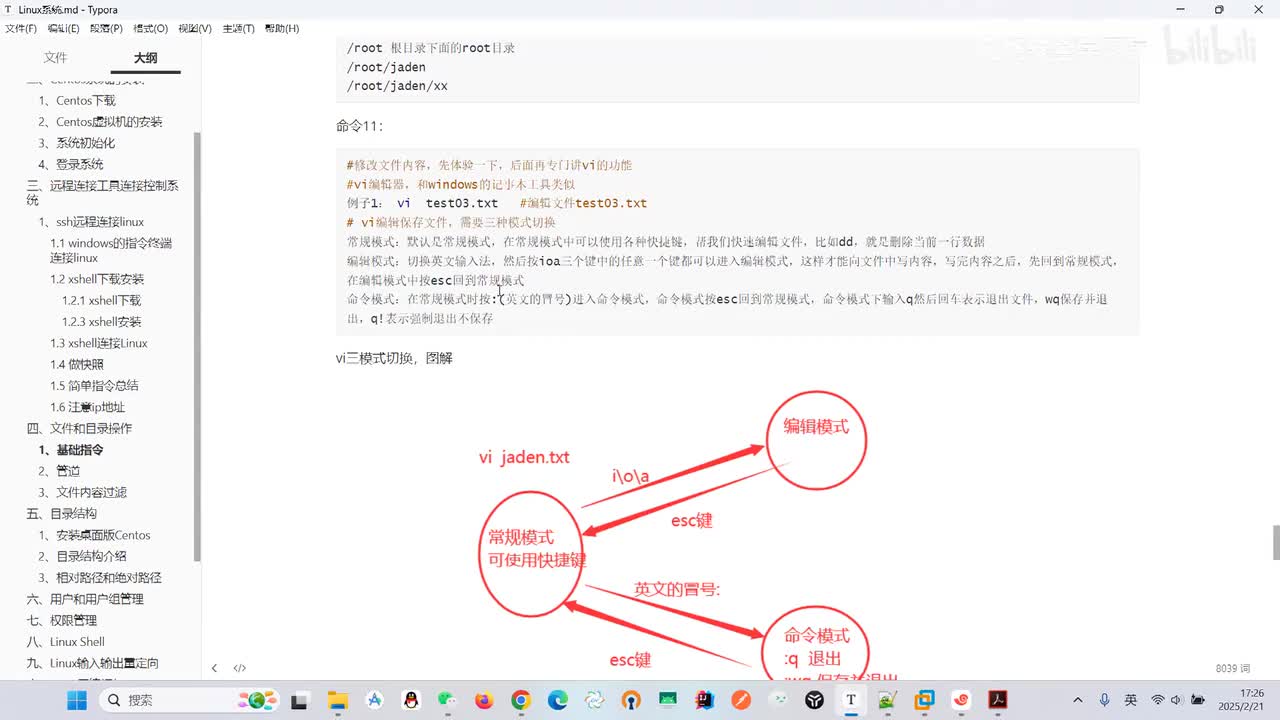Go to 1.1 windows的指令终端连接linux

[111, 250]
